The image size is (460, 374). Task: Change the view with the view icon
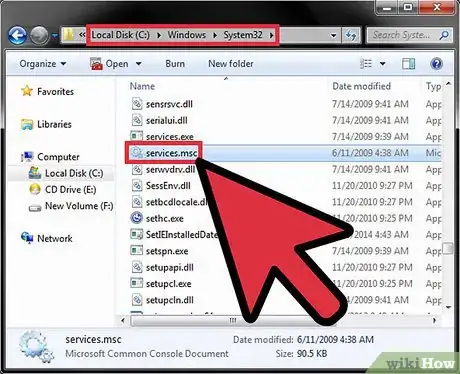click(x=366, y=63)
